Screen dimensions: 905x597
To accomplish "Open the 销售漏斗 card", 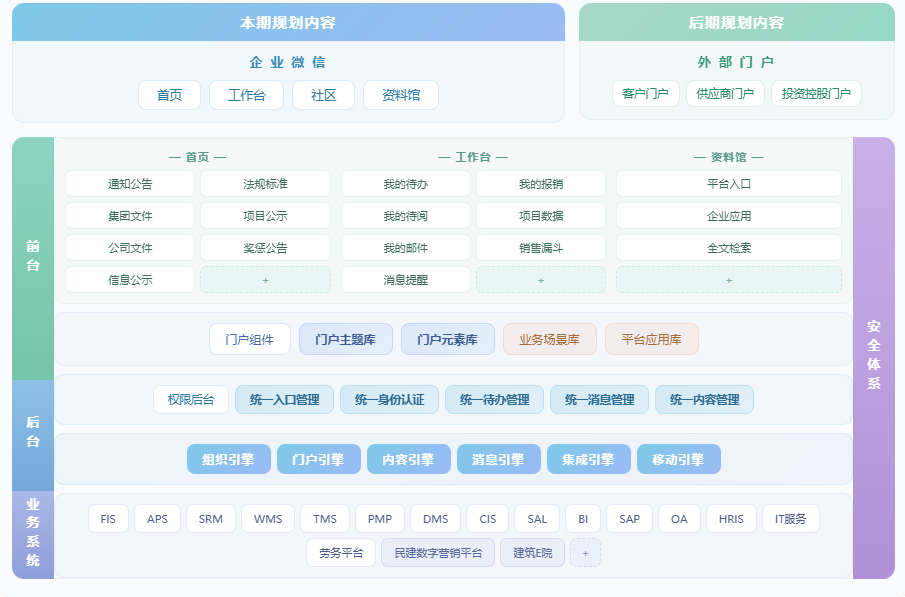I will (x=541, y=248).
